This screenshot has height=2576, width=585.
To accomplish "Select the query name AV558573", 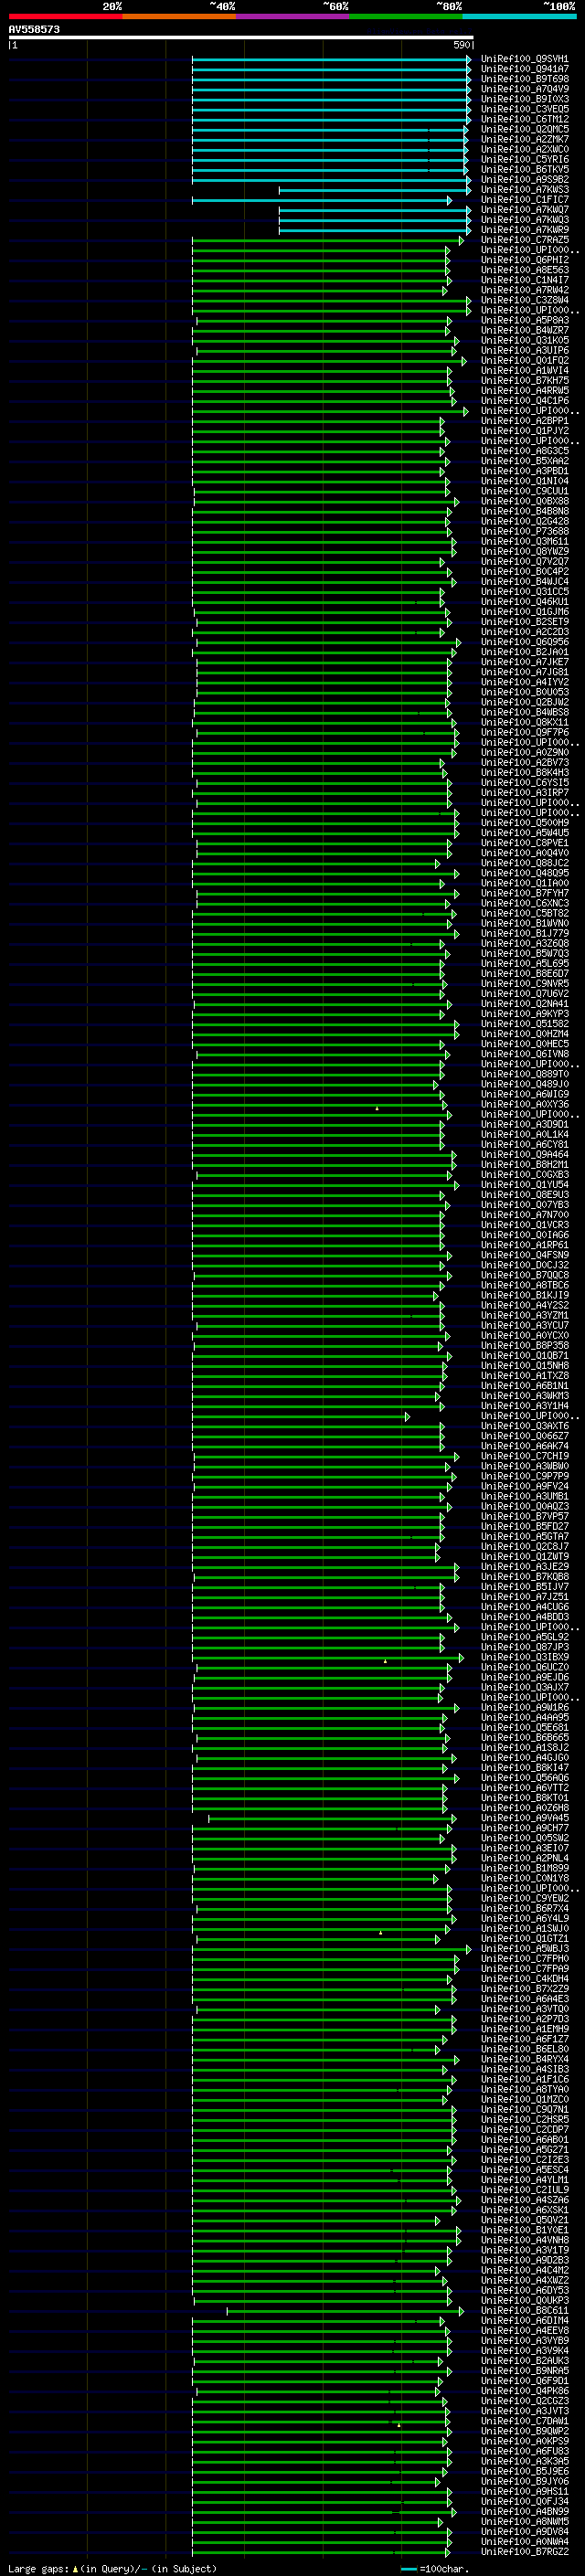I will click(34, 29).
